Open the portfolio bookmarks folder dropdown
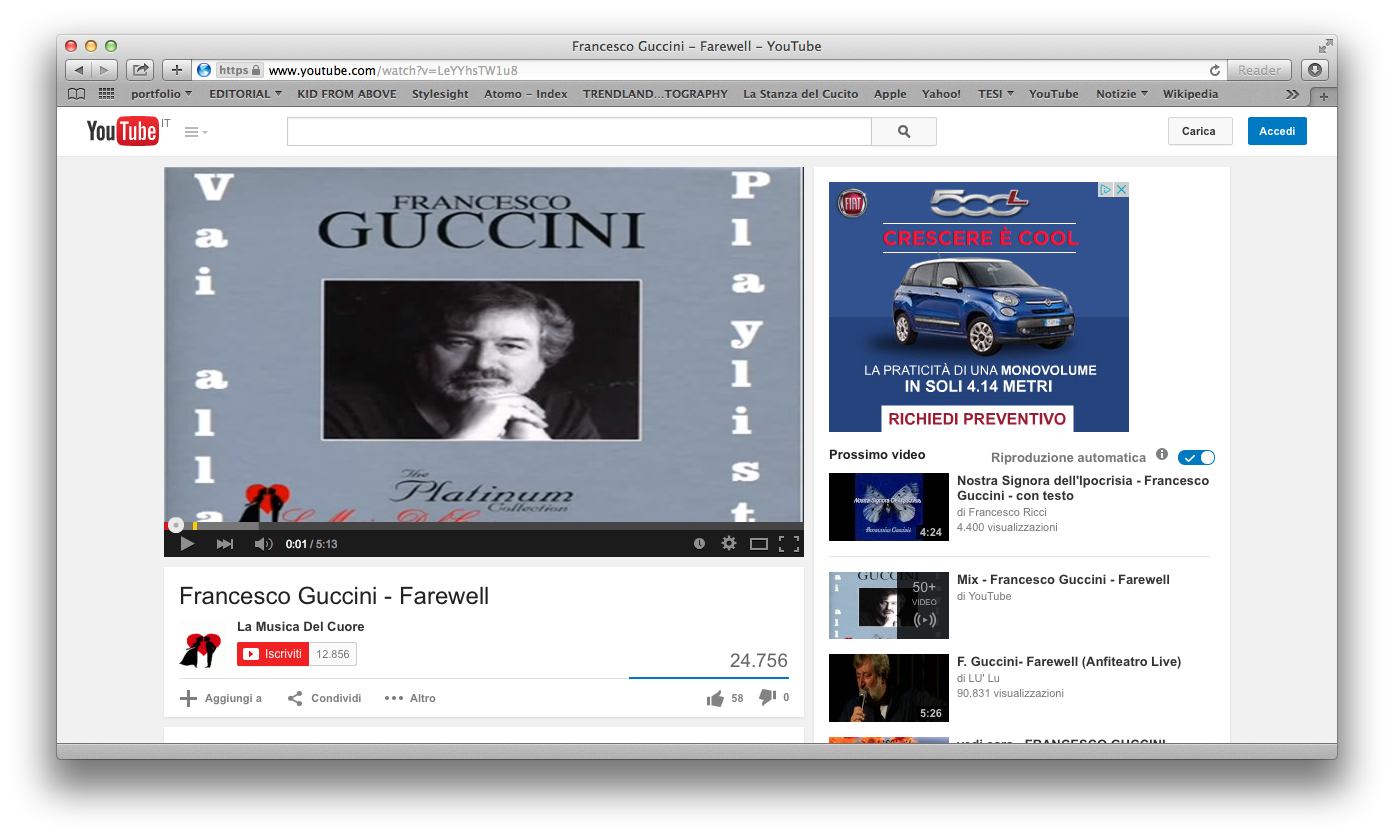The width and height of the screenshot is (1394, 838). pos(161,94)
